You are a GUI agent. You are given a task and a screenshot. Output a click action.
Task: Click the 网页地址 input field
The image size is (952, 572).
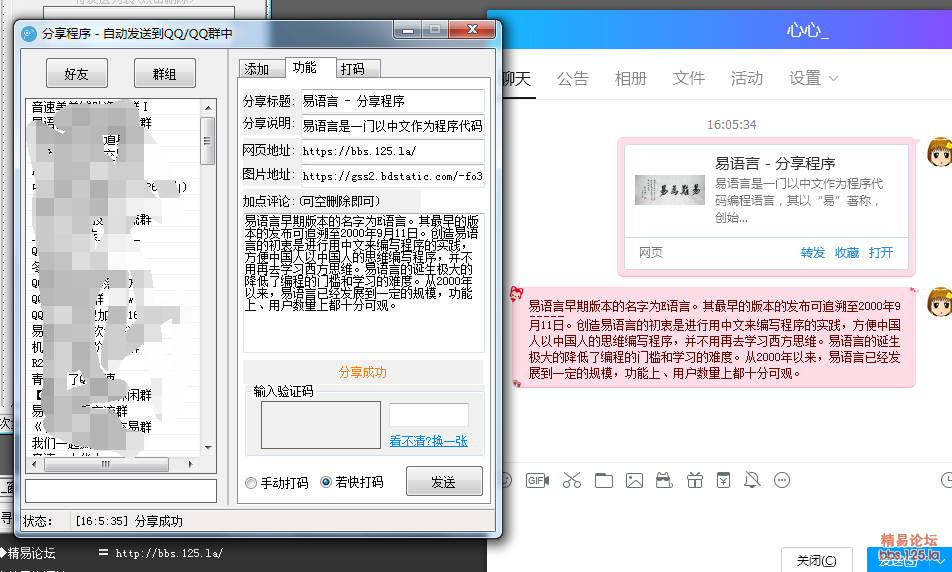click(391, 151)
